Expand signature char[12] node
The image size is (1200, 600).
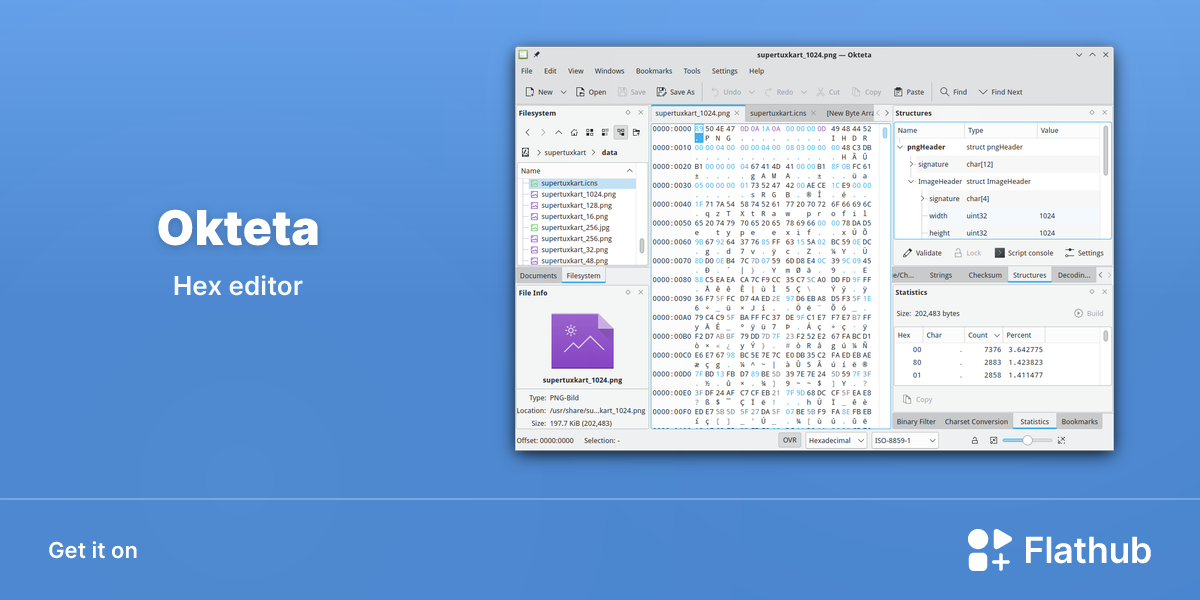point(911,164)
